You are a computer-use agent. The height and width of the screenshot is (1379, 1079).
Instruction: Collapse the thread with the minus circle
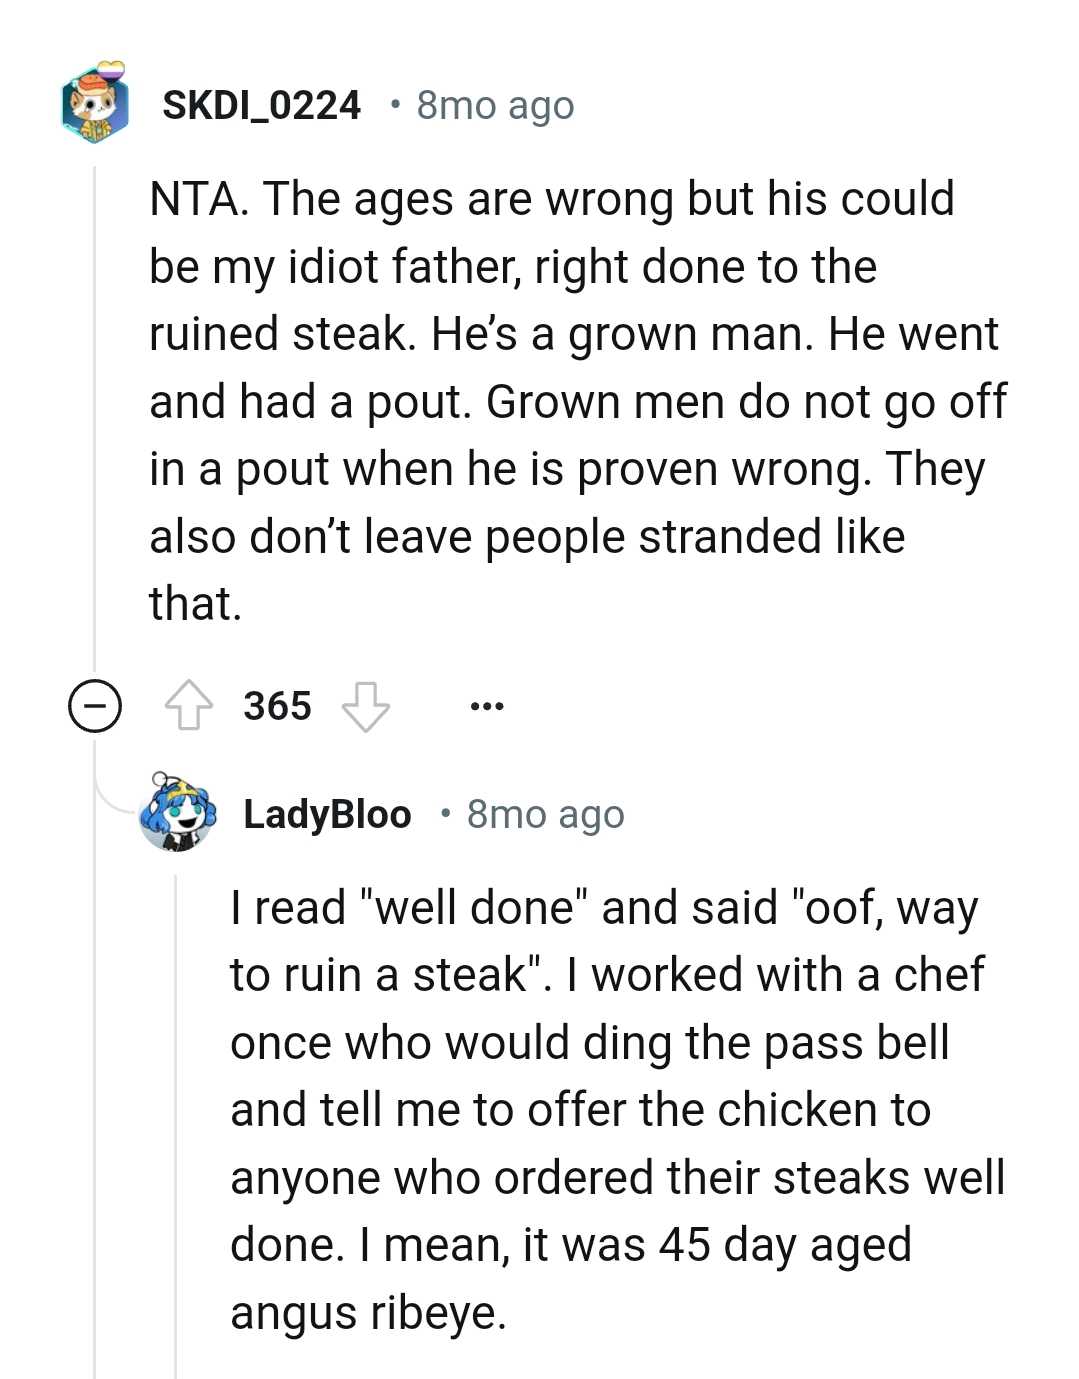(x=95, y=707)
